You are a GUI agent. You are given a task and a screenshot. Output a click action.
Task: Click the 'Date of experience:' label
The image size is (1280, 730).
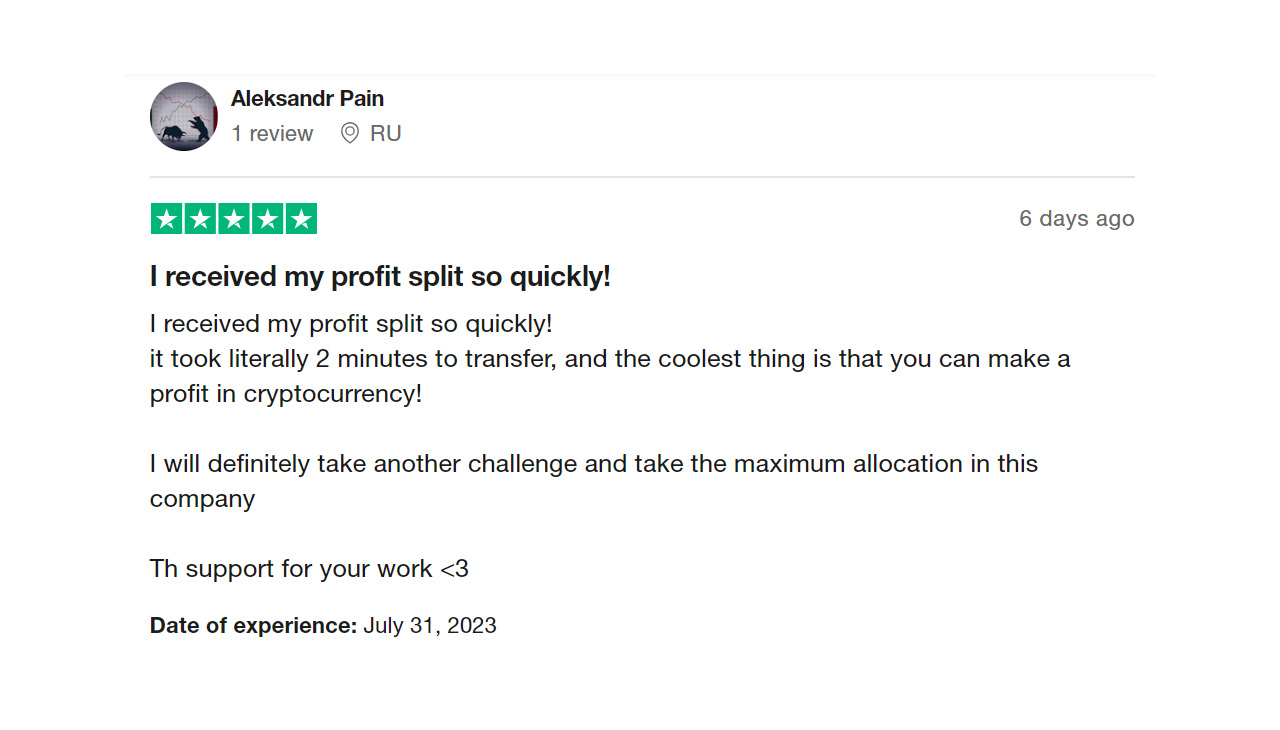(253, 626)
